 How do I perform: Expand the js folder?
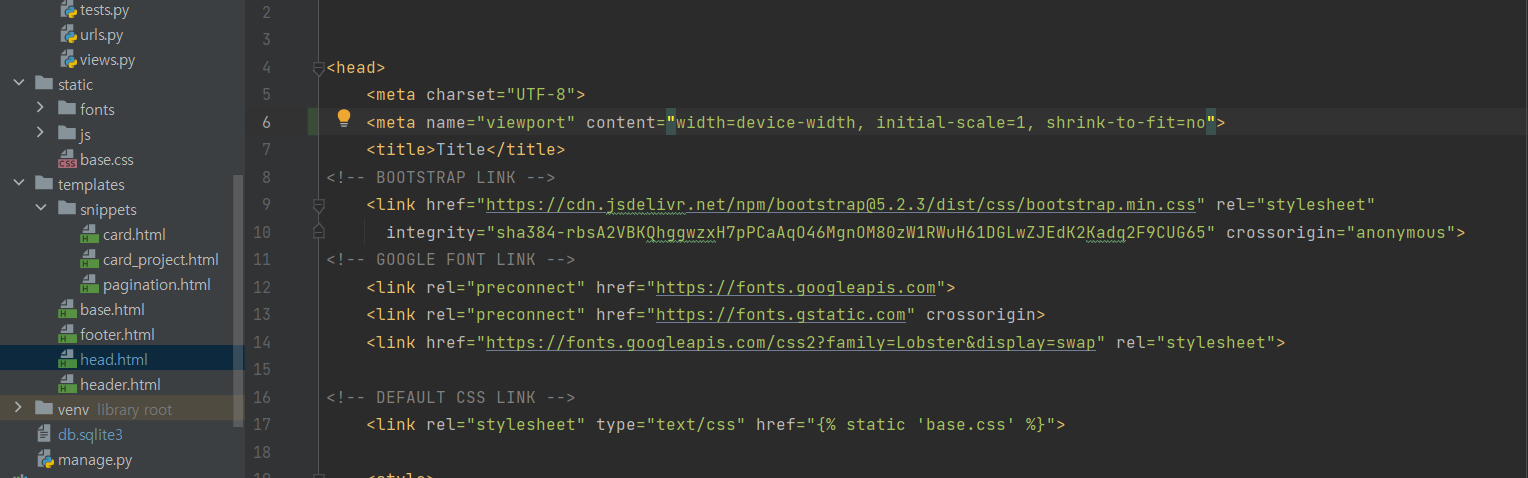tap(40, 135)
